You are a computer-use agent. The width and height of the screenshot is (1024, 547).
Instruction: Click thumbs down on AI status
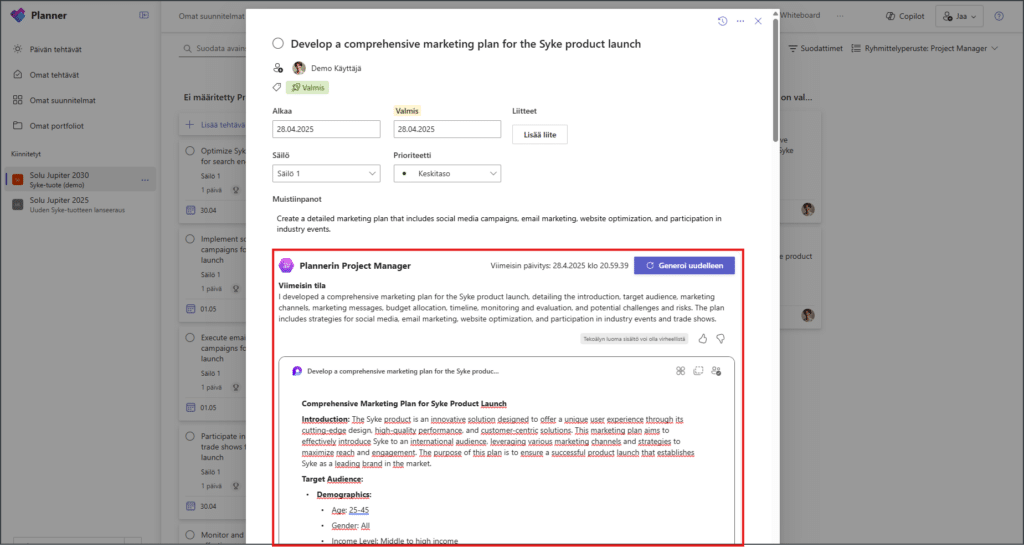pyautogui.click(x=720, y=339)
